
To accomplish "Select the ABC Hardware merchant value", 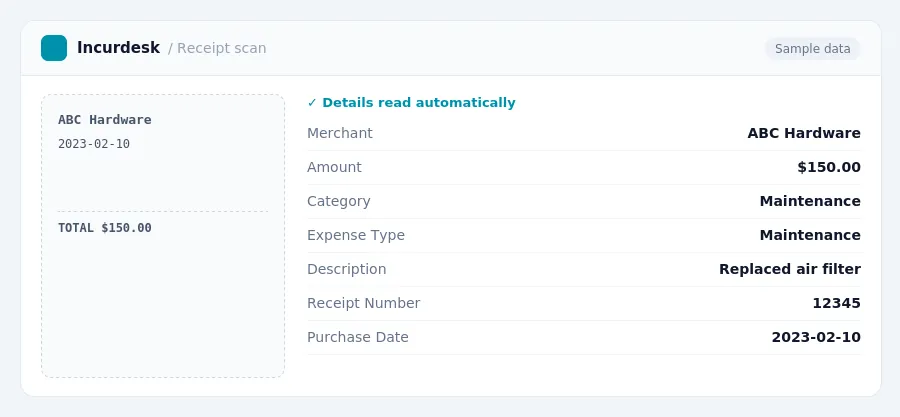I will (x=804, y=133).
